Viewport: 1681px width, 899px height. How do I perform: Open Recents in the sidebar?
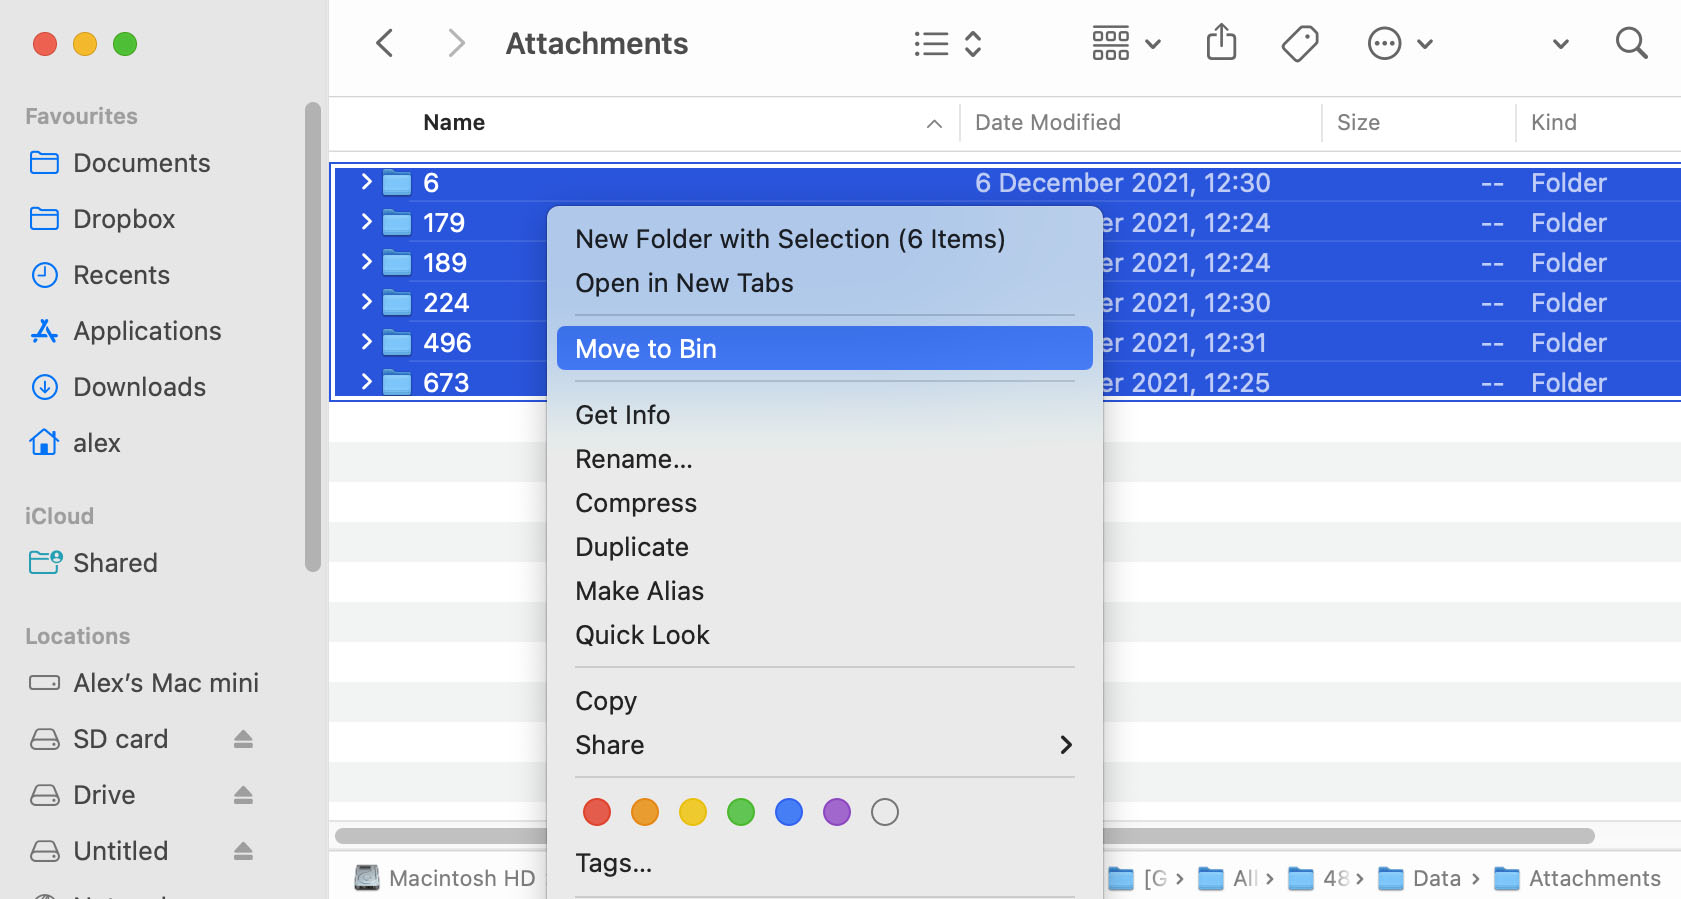[x=121, y=275]
